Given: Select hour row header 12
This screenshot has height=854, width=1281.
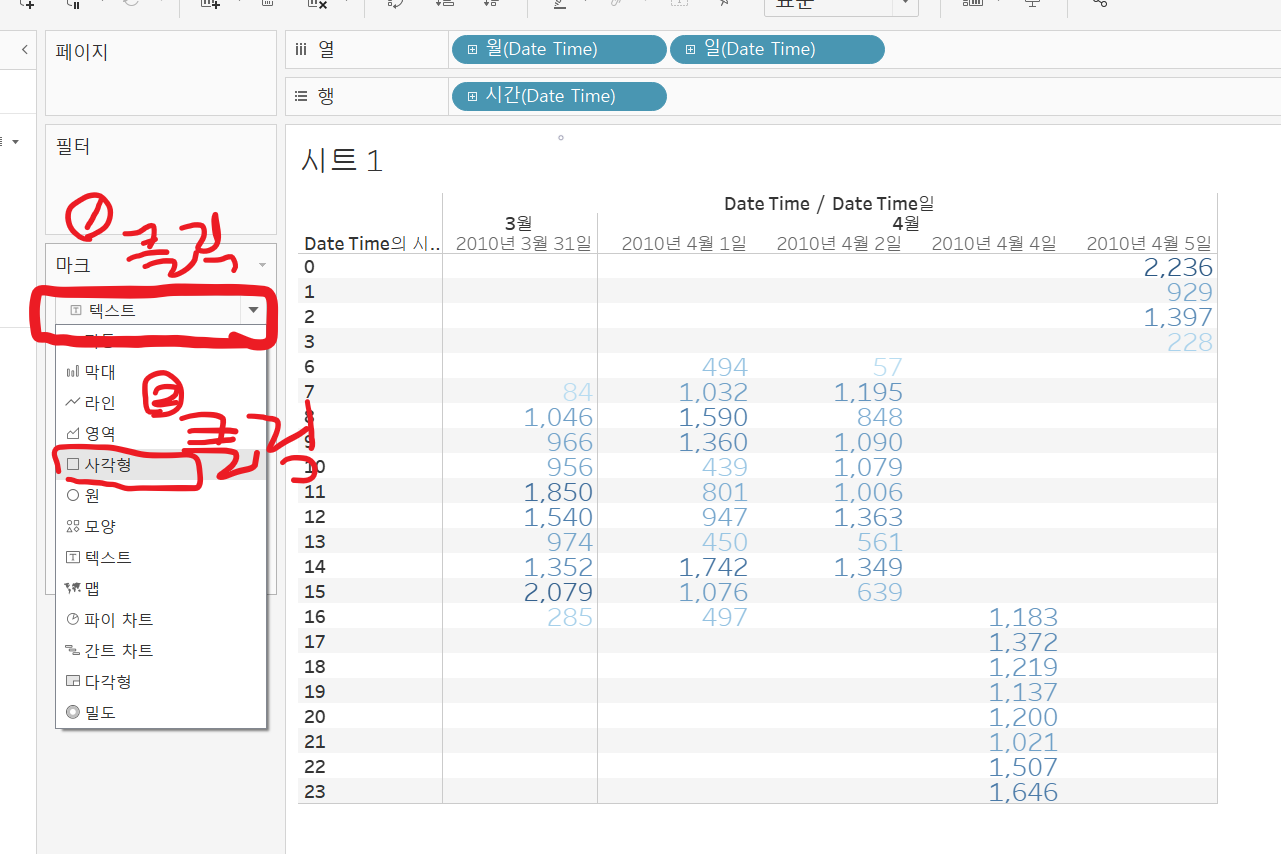Looking at the screenshot, I should pyautogui.click(x=314, y=517).
